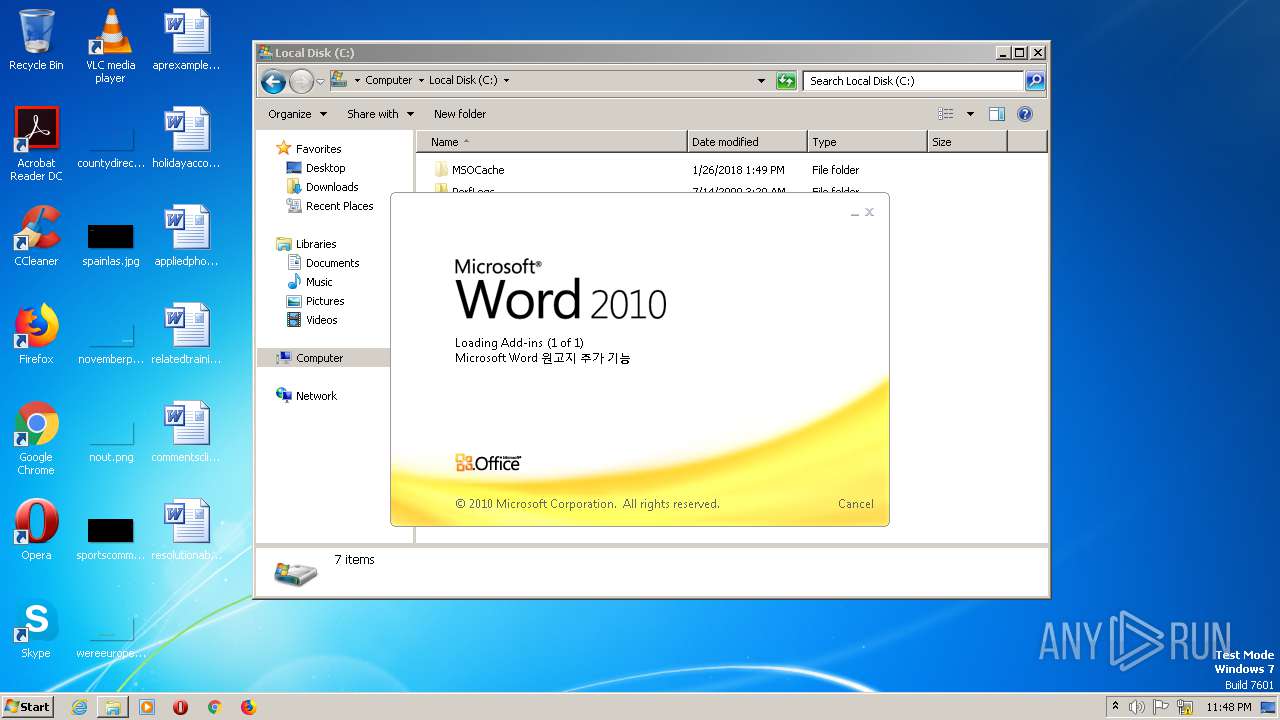
Task: Click search magnifier in Explorer
Action: [x=1035, y=81]
